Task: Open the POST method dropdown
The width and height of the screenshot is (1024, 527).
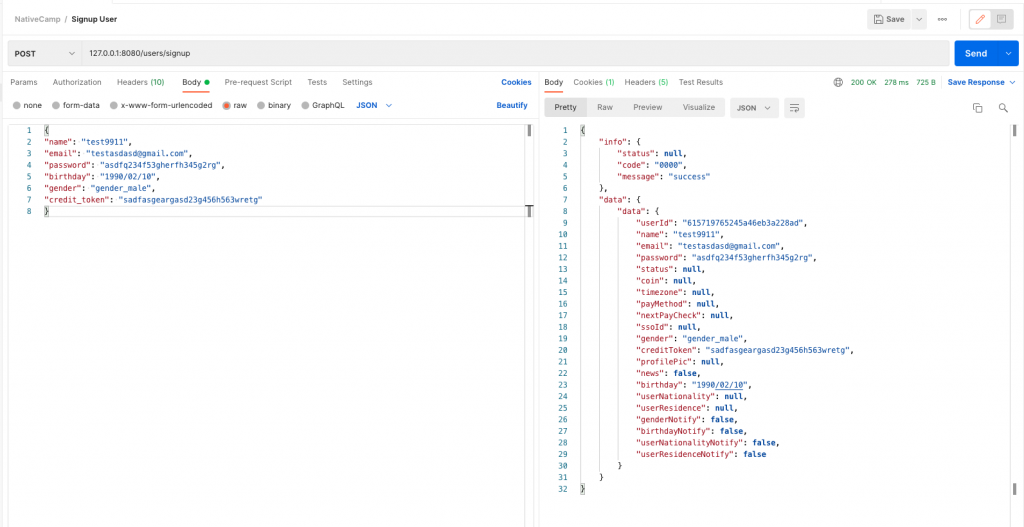Action: pyautogui.click(x=44, y=54)
